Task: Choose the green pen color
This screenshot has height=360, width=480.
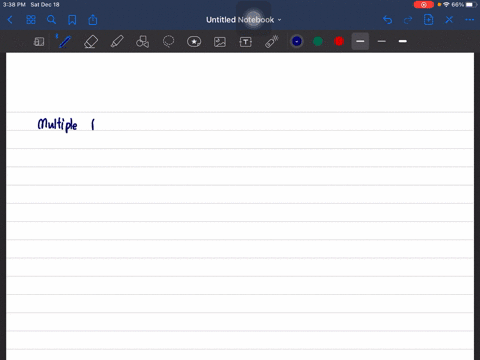Action: (x=318, y=41)
